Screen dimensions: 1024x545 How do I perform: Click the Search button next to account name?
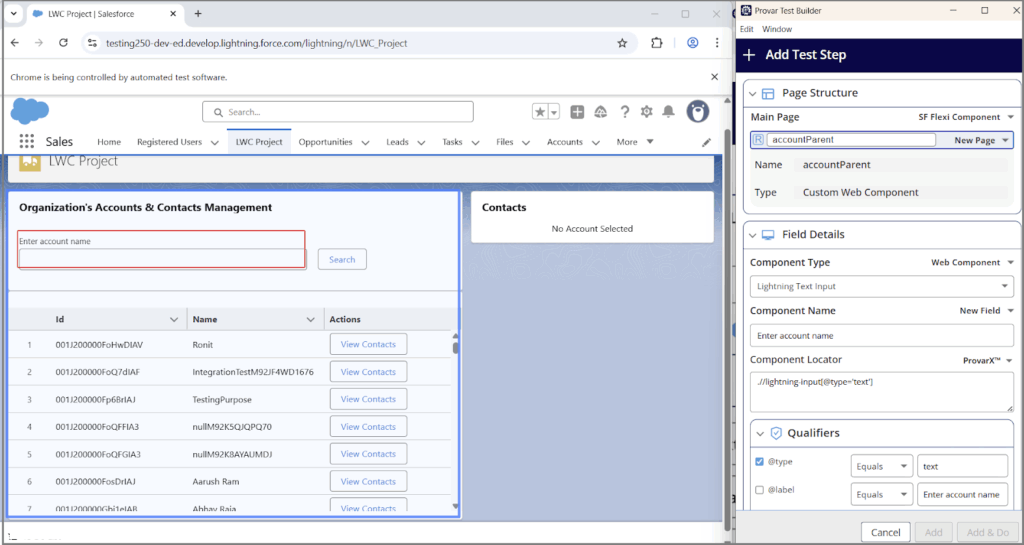pos(342,259)
